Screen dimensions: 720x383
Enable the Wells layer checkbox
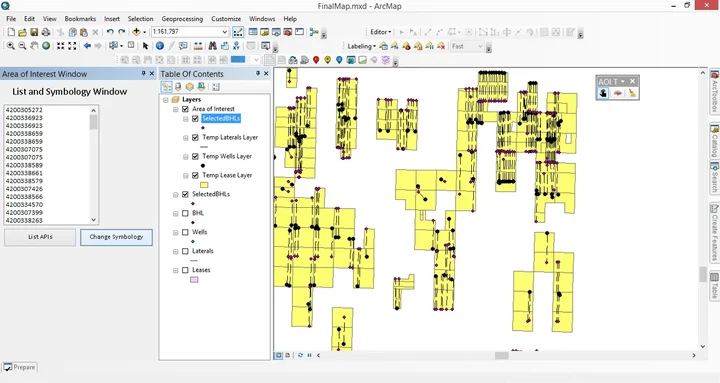click(186, 232)
